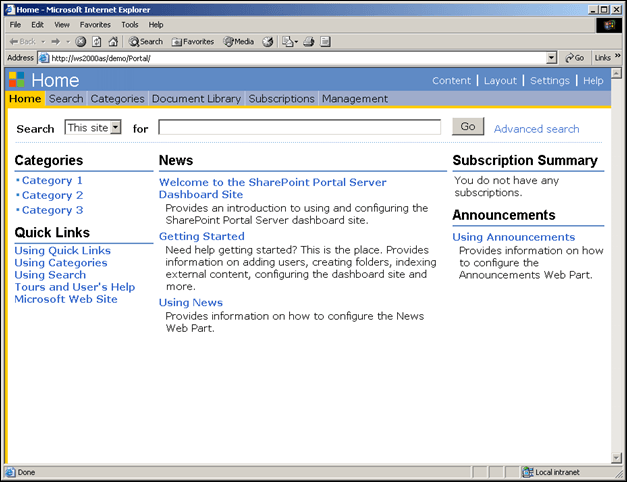Click the portal Help link in header

point(593,81)
